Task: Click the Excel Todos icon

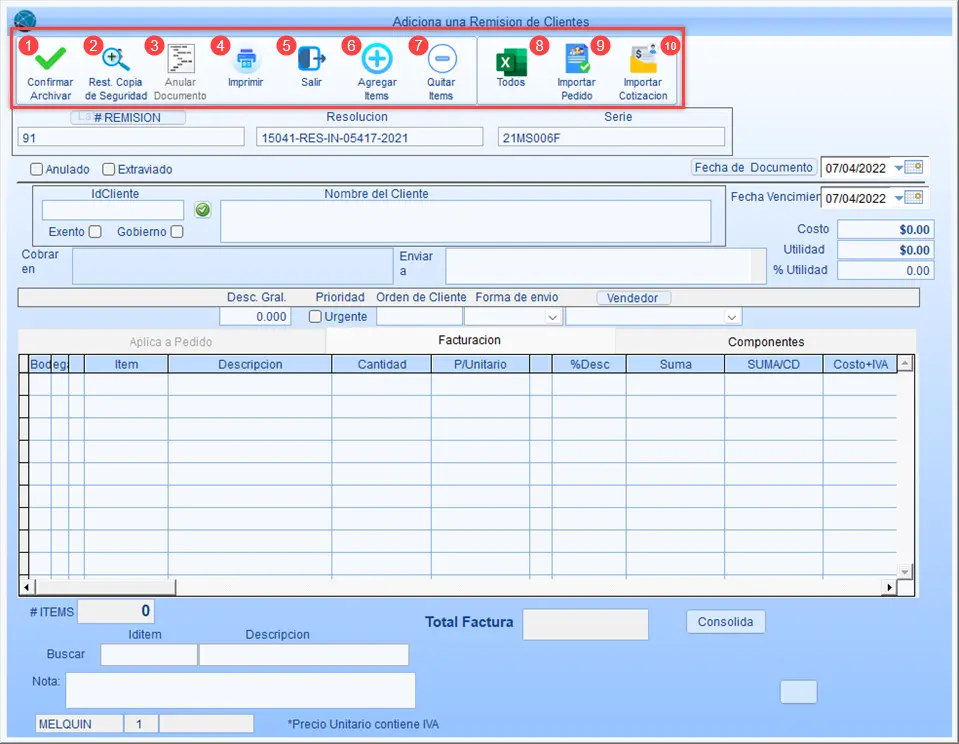Action: [511, 61]
